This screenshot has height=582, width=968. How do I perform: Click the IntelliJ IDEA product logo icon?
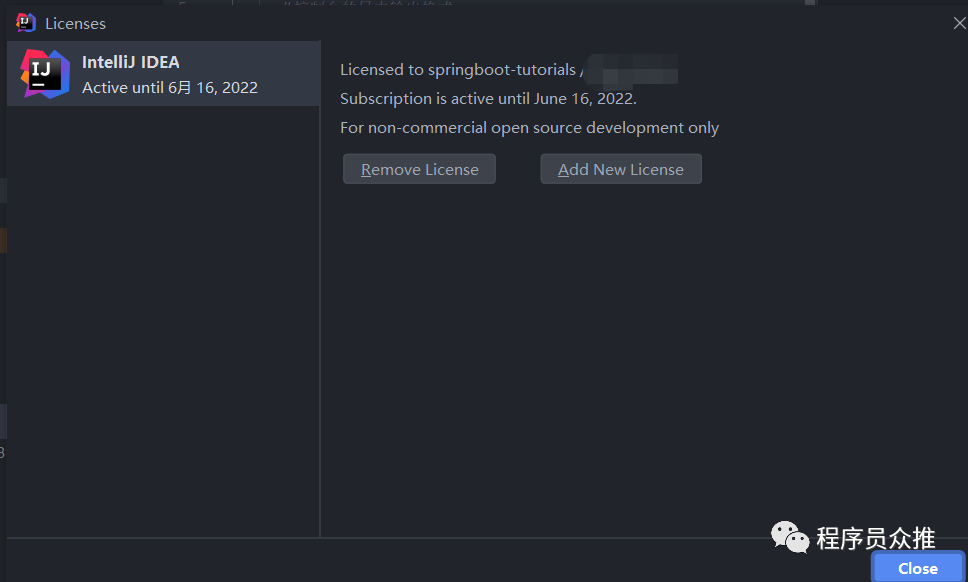pyautogui.click(x=44, y=74)
